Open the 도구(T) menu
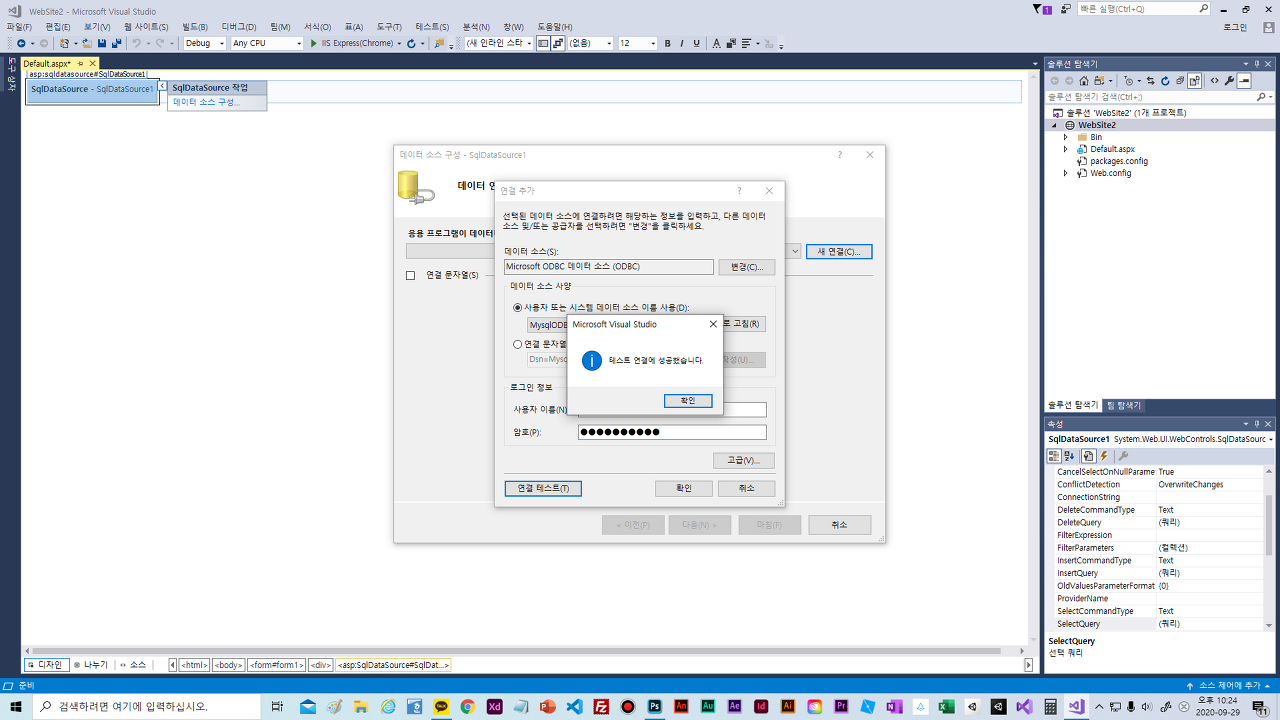This screenshot has height=720, width=1280. click(x=387, y=27)
